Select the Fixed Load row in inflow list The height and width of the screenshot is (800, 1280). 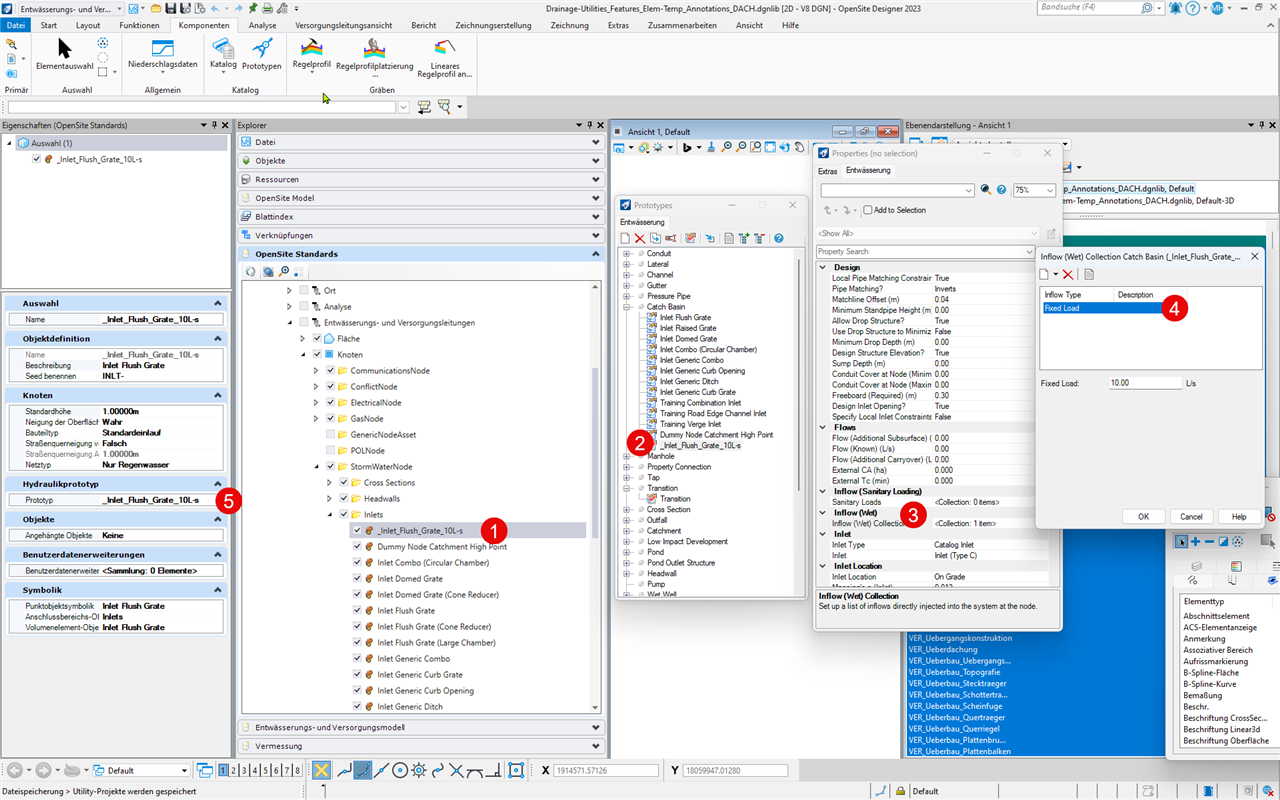(x=1101, y=308)
